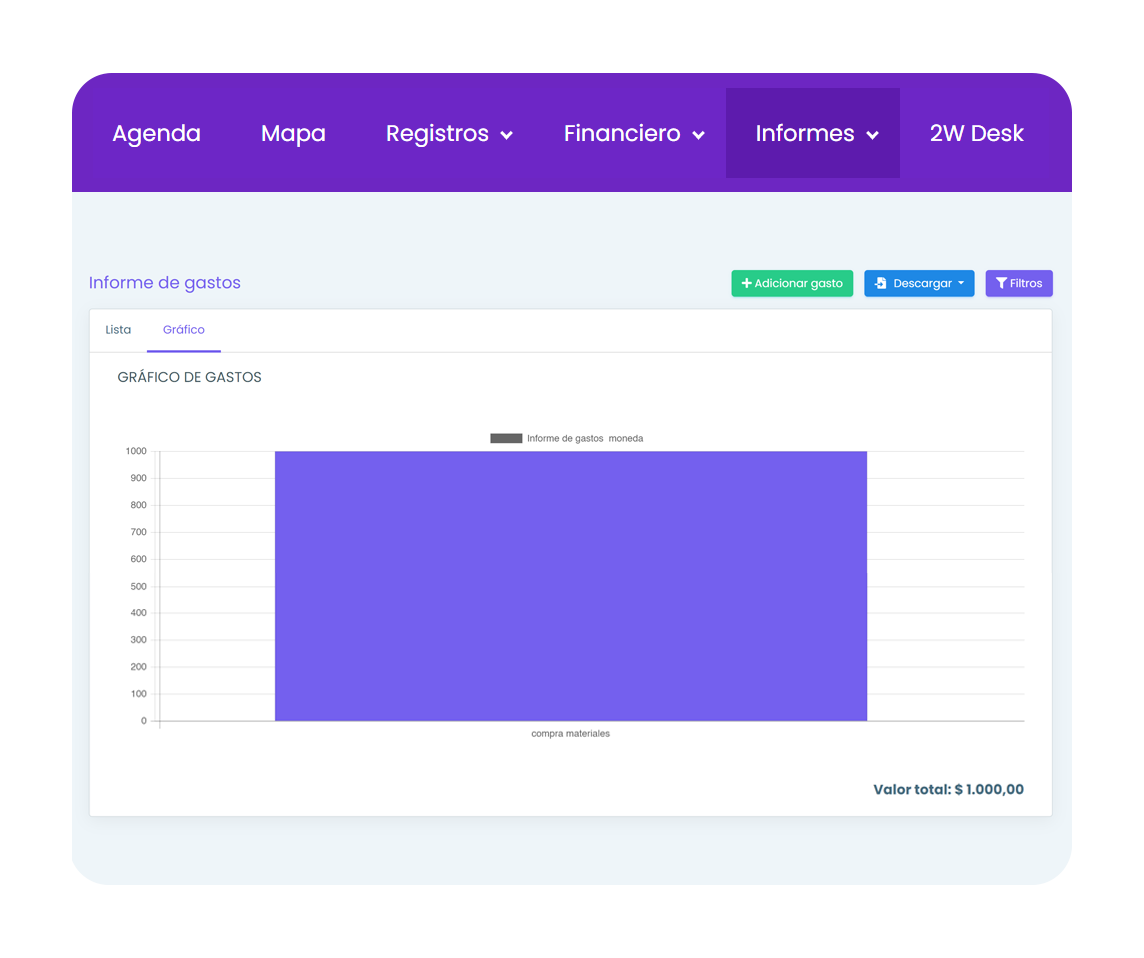Expand the Registros menu chevron

(x=506, y=135)
